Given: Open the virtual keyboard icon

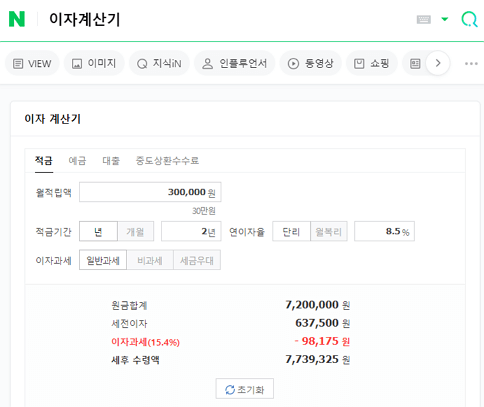Looking at the screenshot, I should tap(424, 19).
